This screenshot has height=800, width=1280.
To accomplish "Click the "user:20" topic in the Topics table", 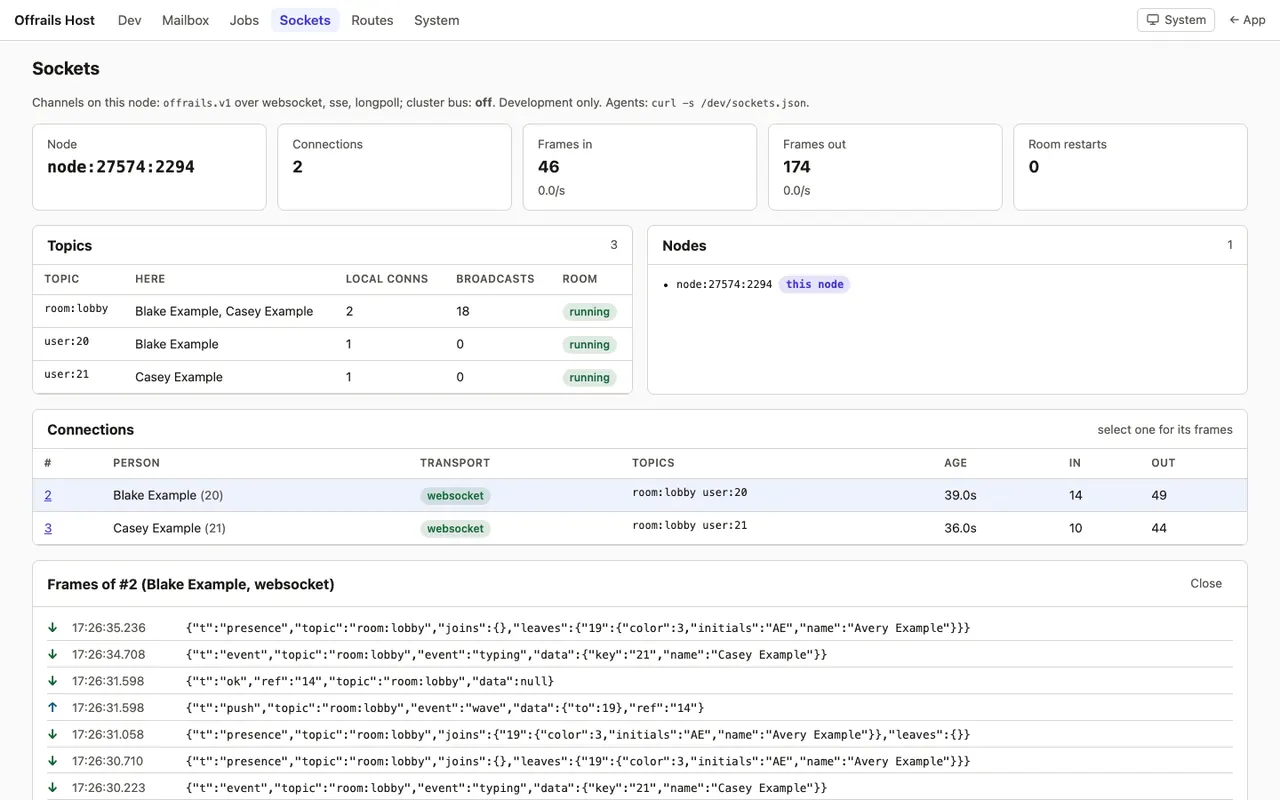I will [67, 342].
